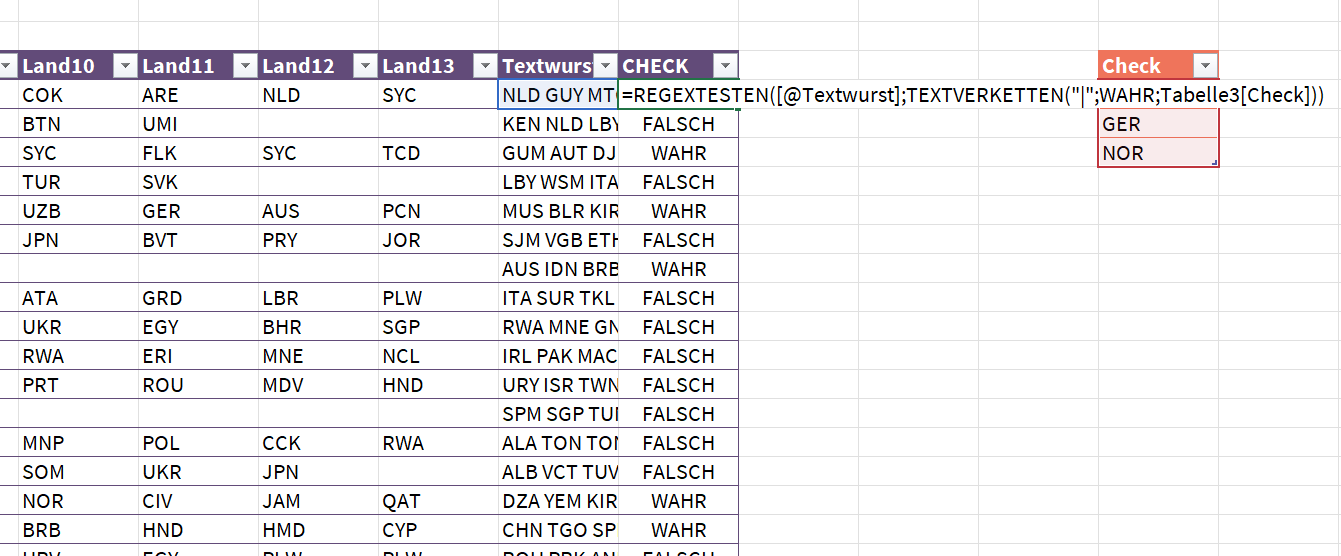Screen dimensions: 1341x556
Task: Select the QAT cell in Land13
Action: click(438, 501)
